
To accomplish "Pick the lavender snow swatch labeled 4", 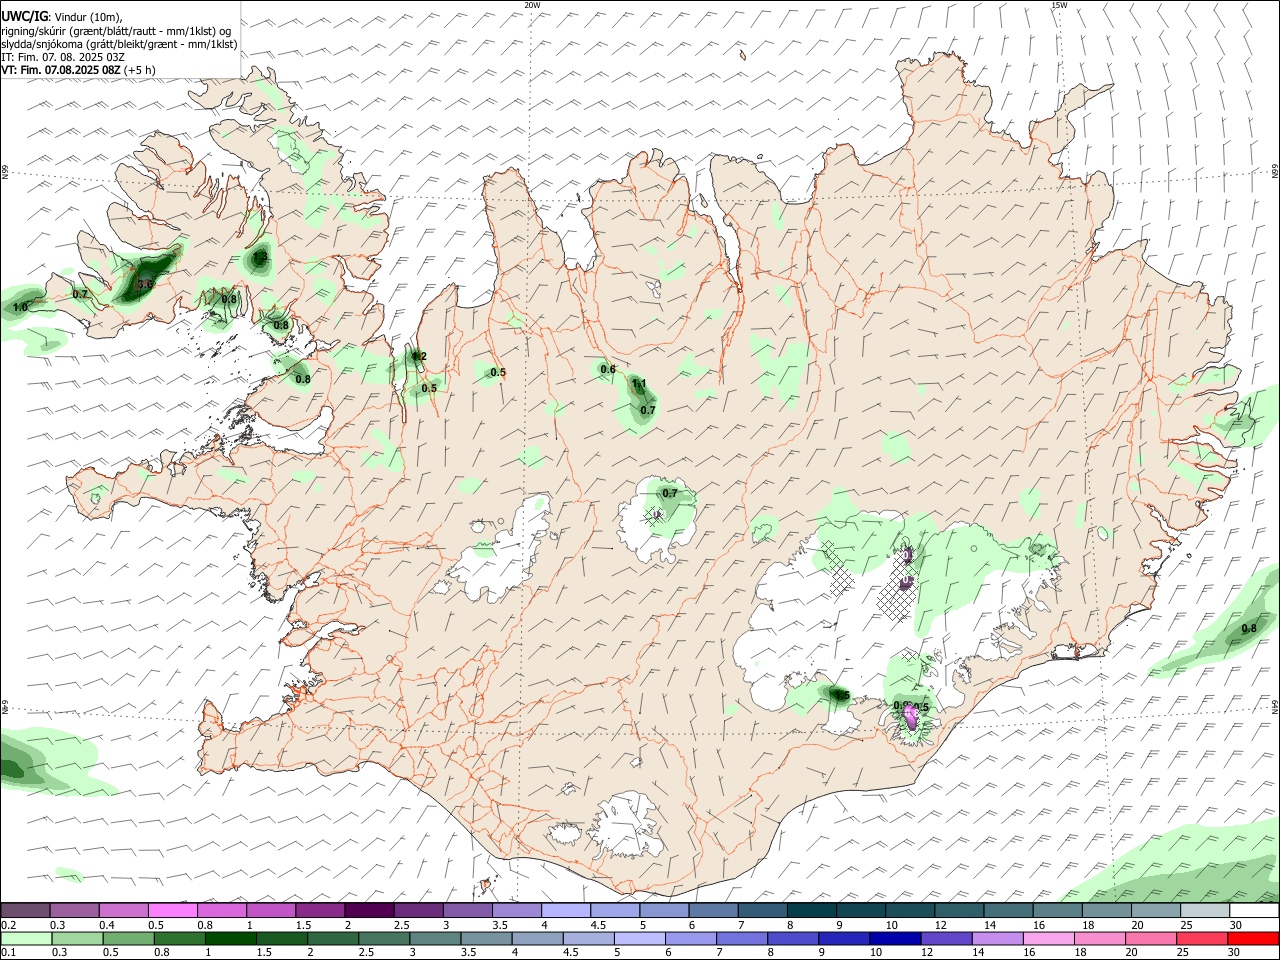I will coord(565,910).
